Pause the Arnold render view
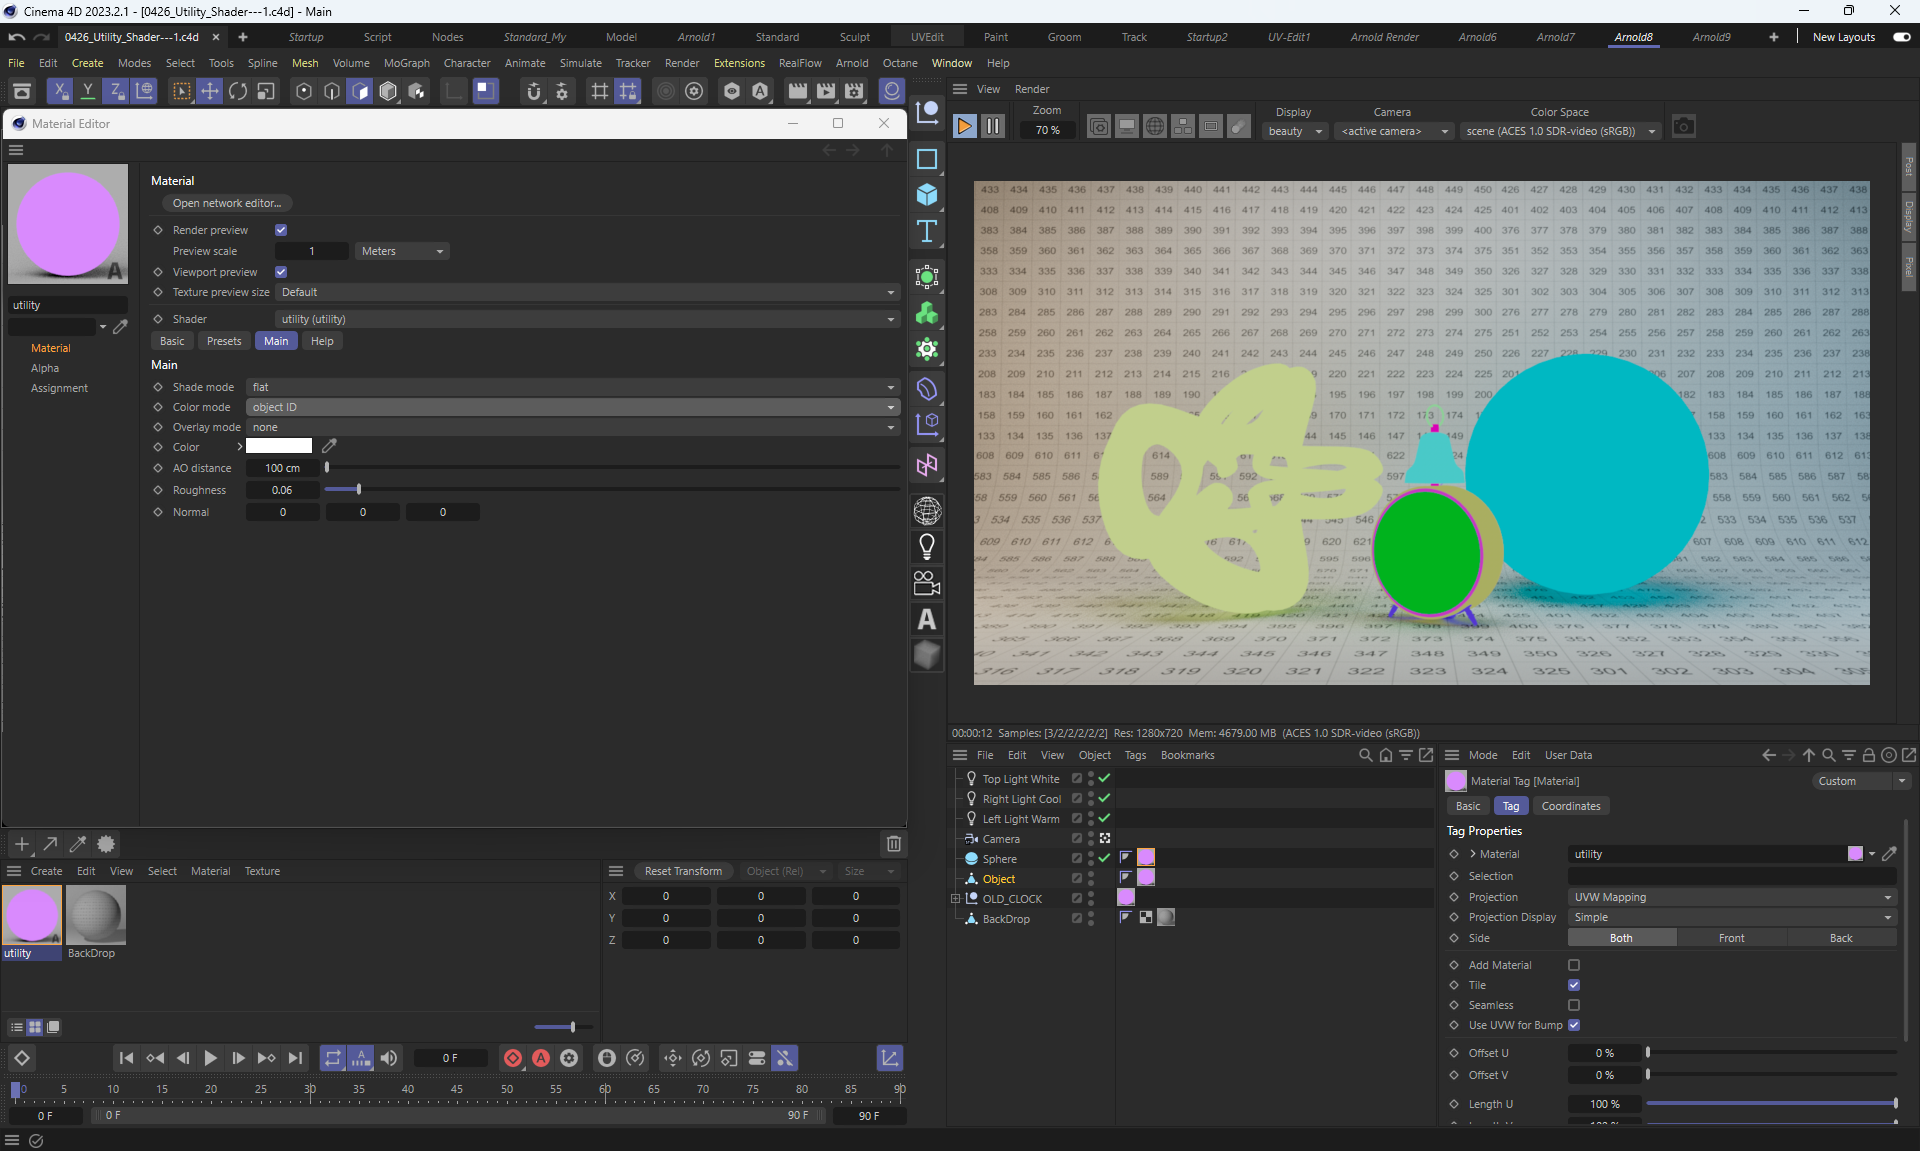Viewport: 1920px width, 1151px height. pos(993,127)
